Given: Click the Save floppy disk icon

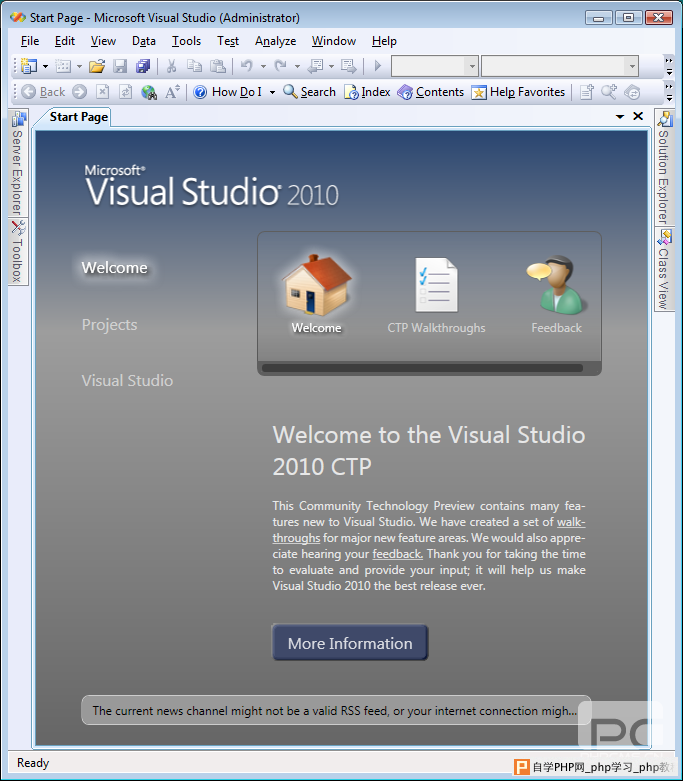Looking at the screenshot, I should tap(120, 66).
